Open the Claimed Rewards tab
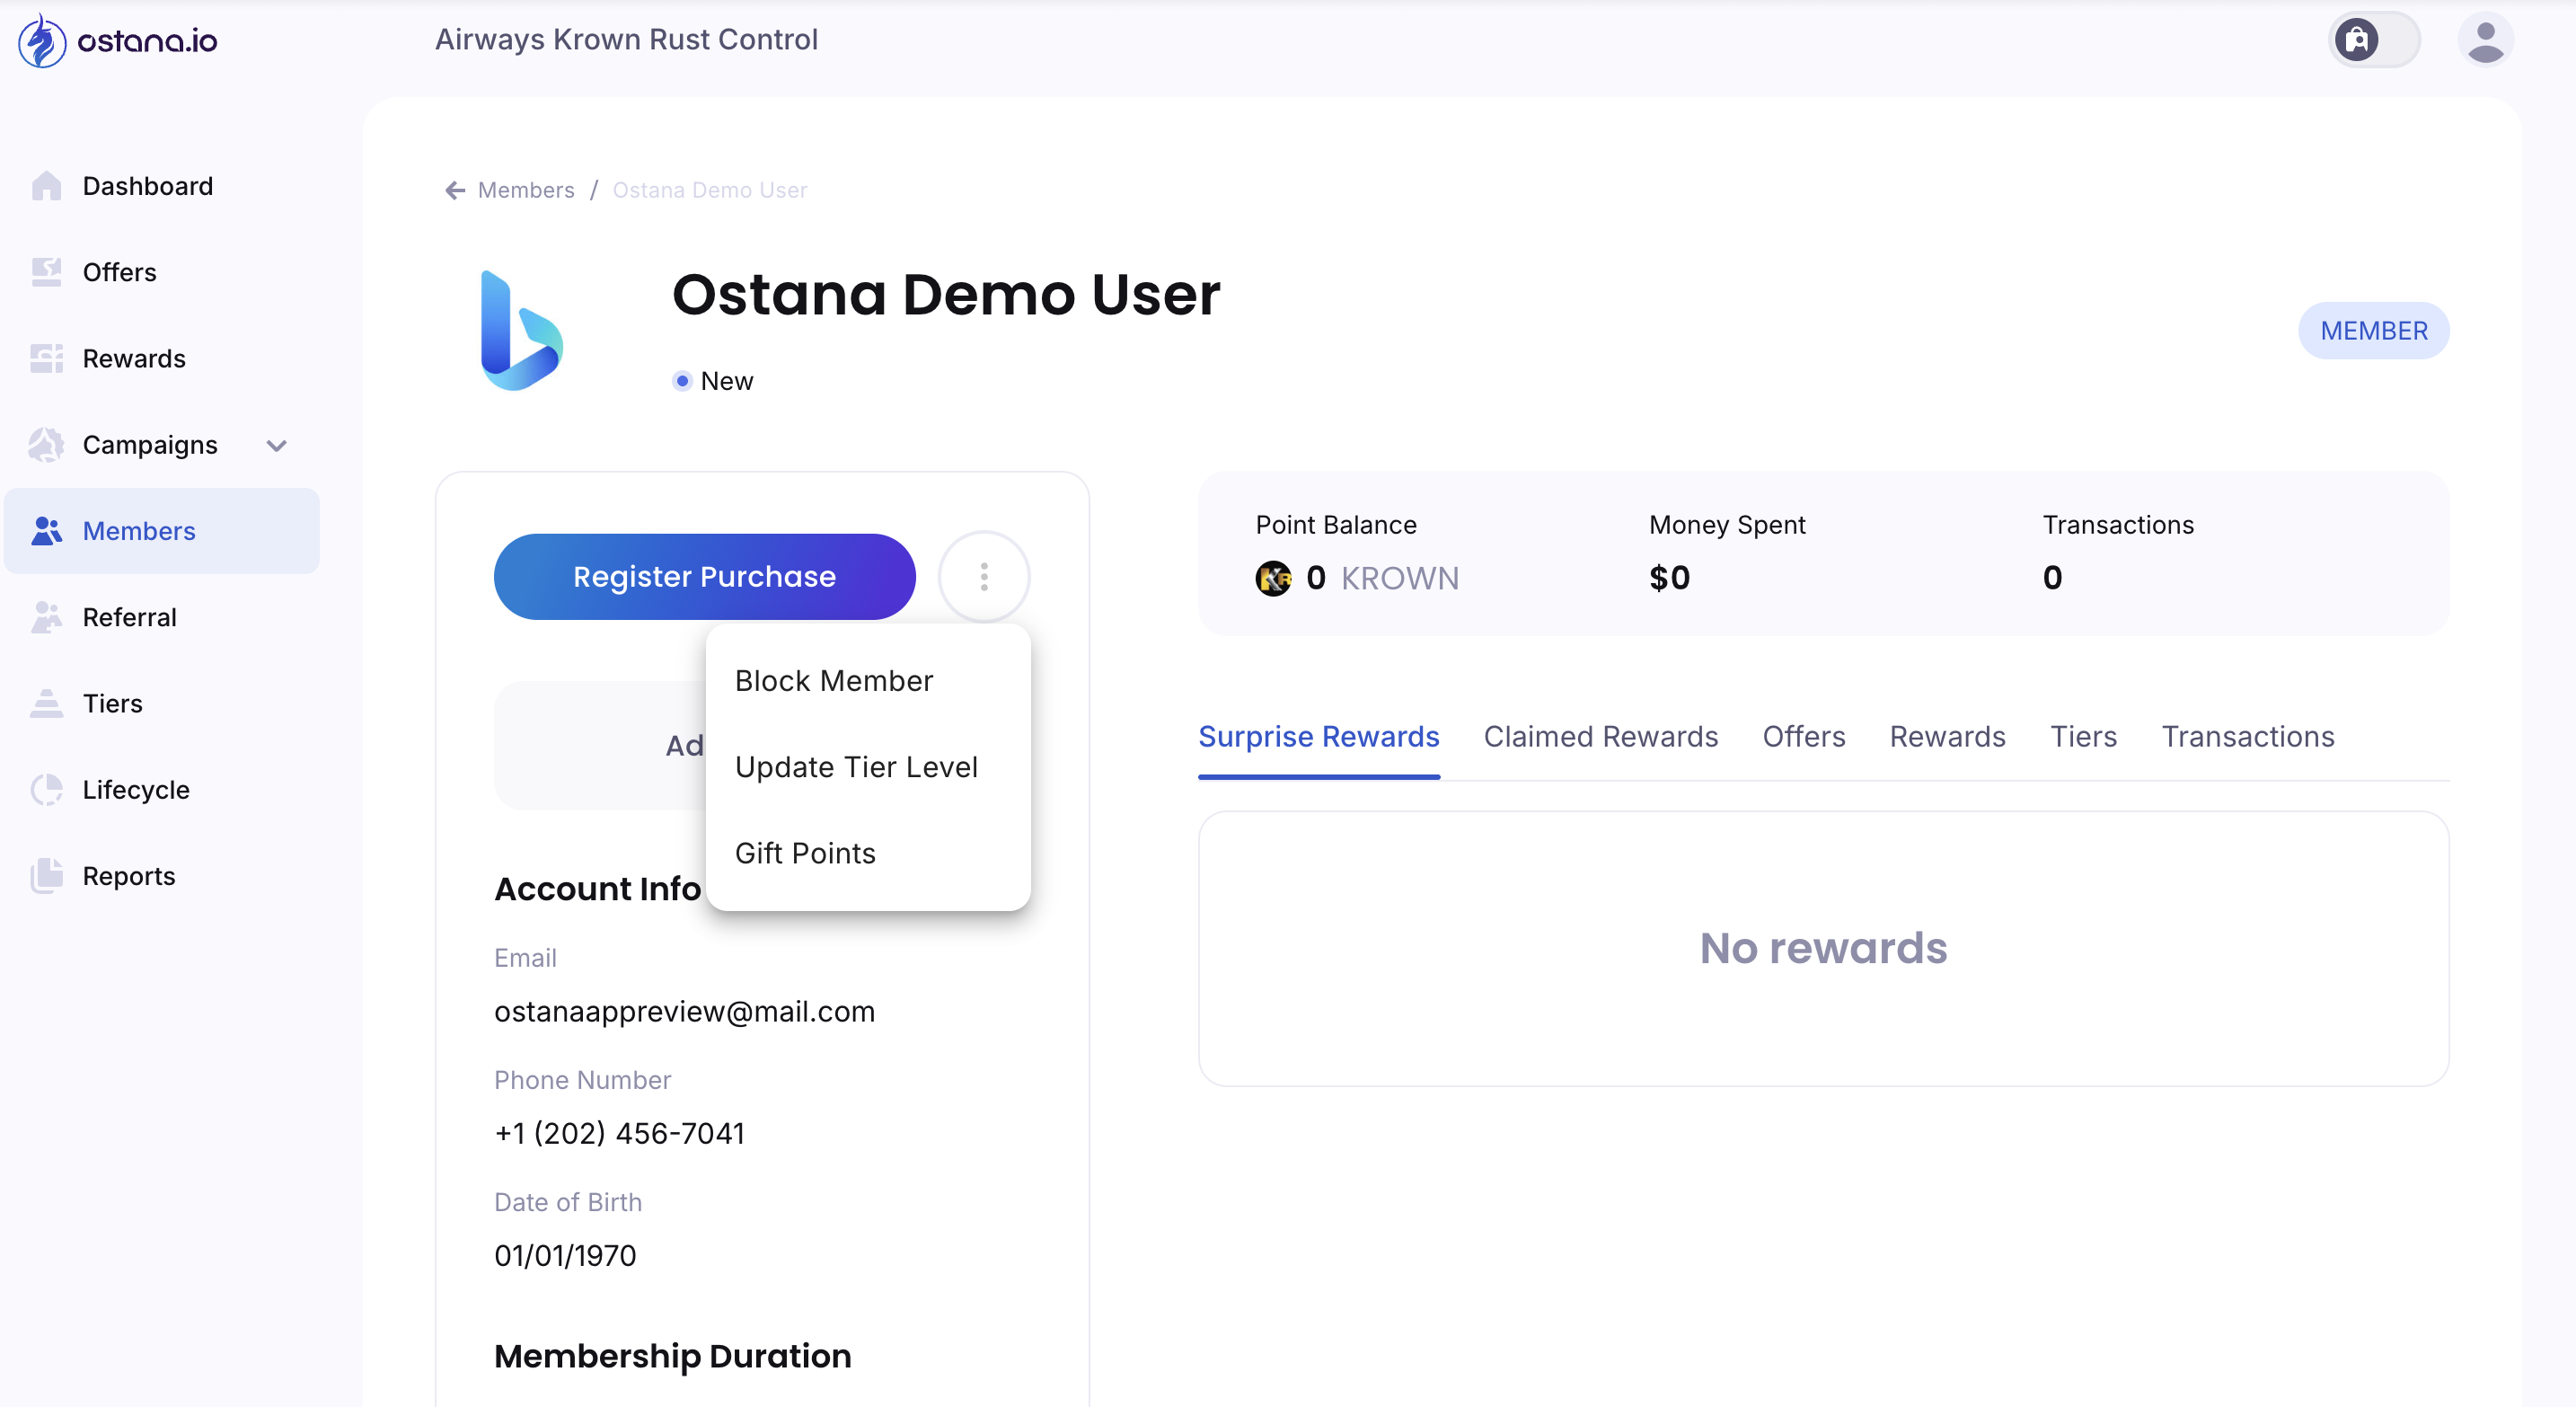This screenshot has width=2576, height=1407. [1601, 737]
